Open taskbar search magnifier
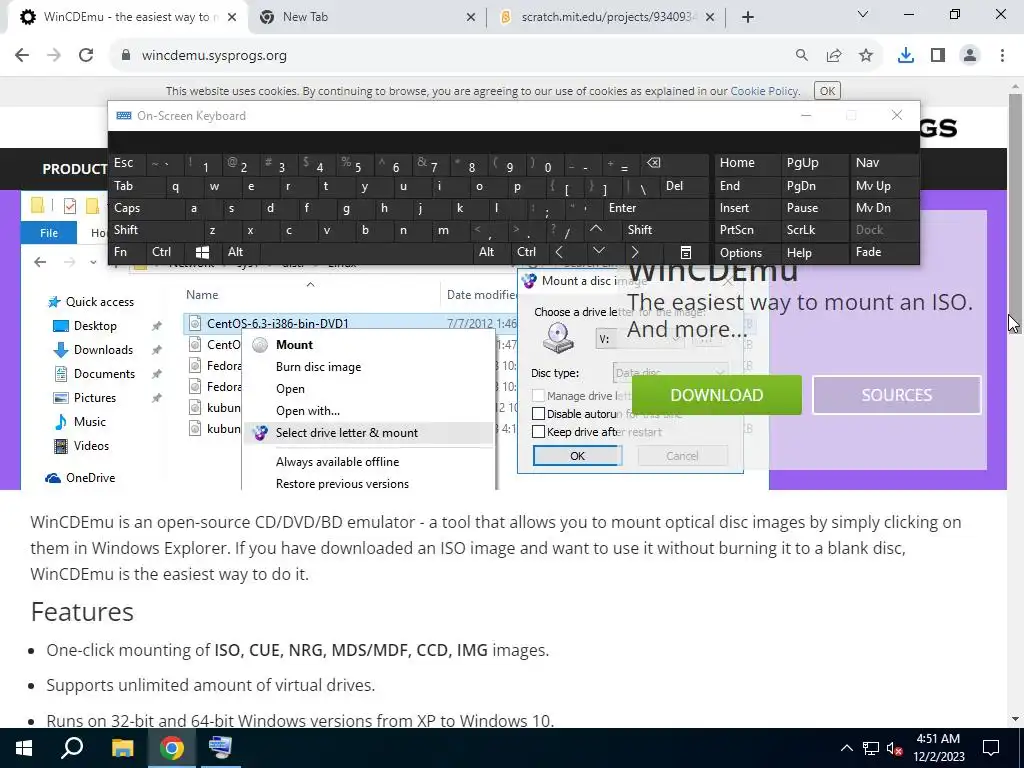The image size is (1024, 768). point(72,748)
